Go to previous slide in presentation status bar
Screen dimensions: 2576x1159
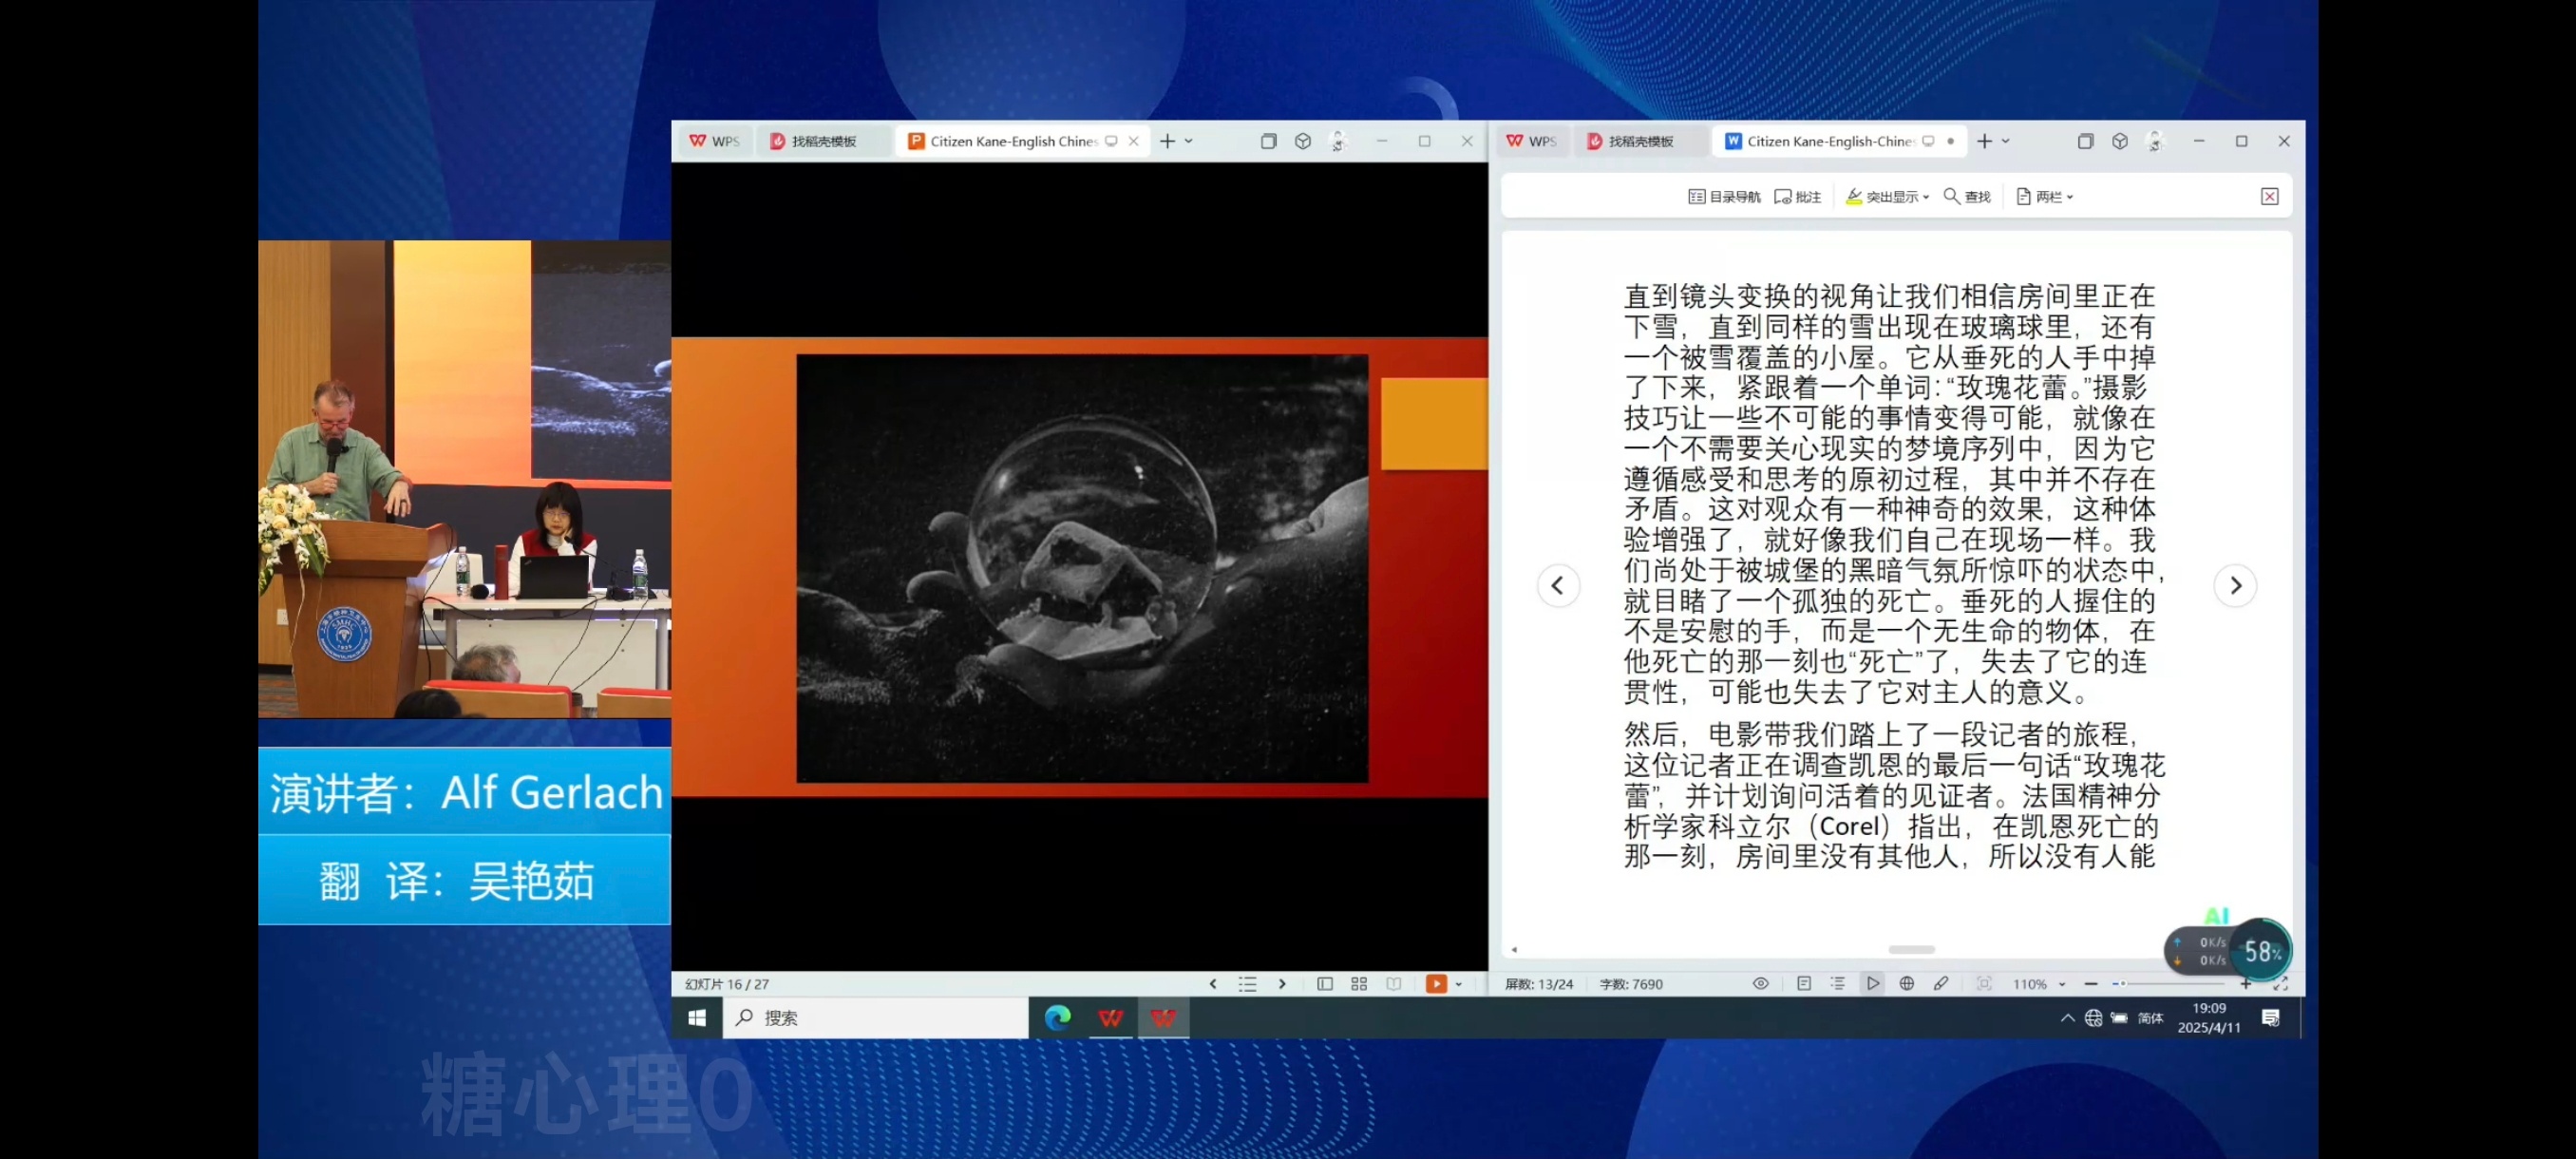click(1213, 984)
